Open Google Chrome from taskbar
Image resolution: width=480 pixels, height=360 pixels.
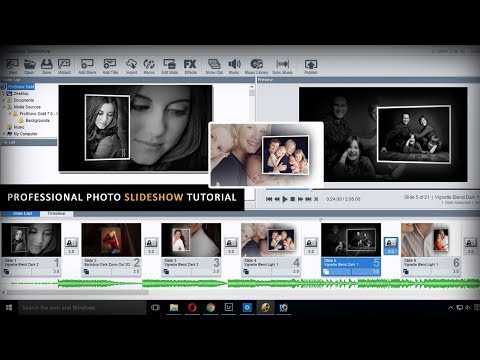pyautogui.click(x=210, y=308)
